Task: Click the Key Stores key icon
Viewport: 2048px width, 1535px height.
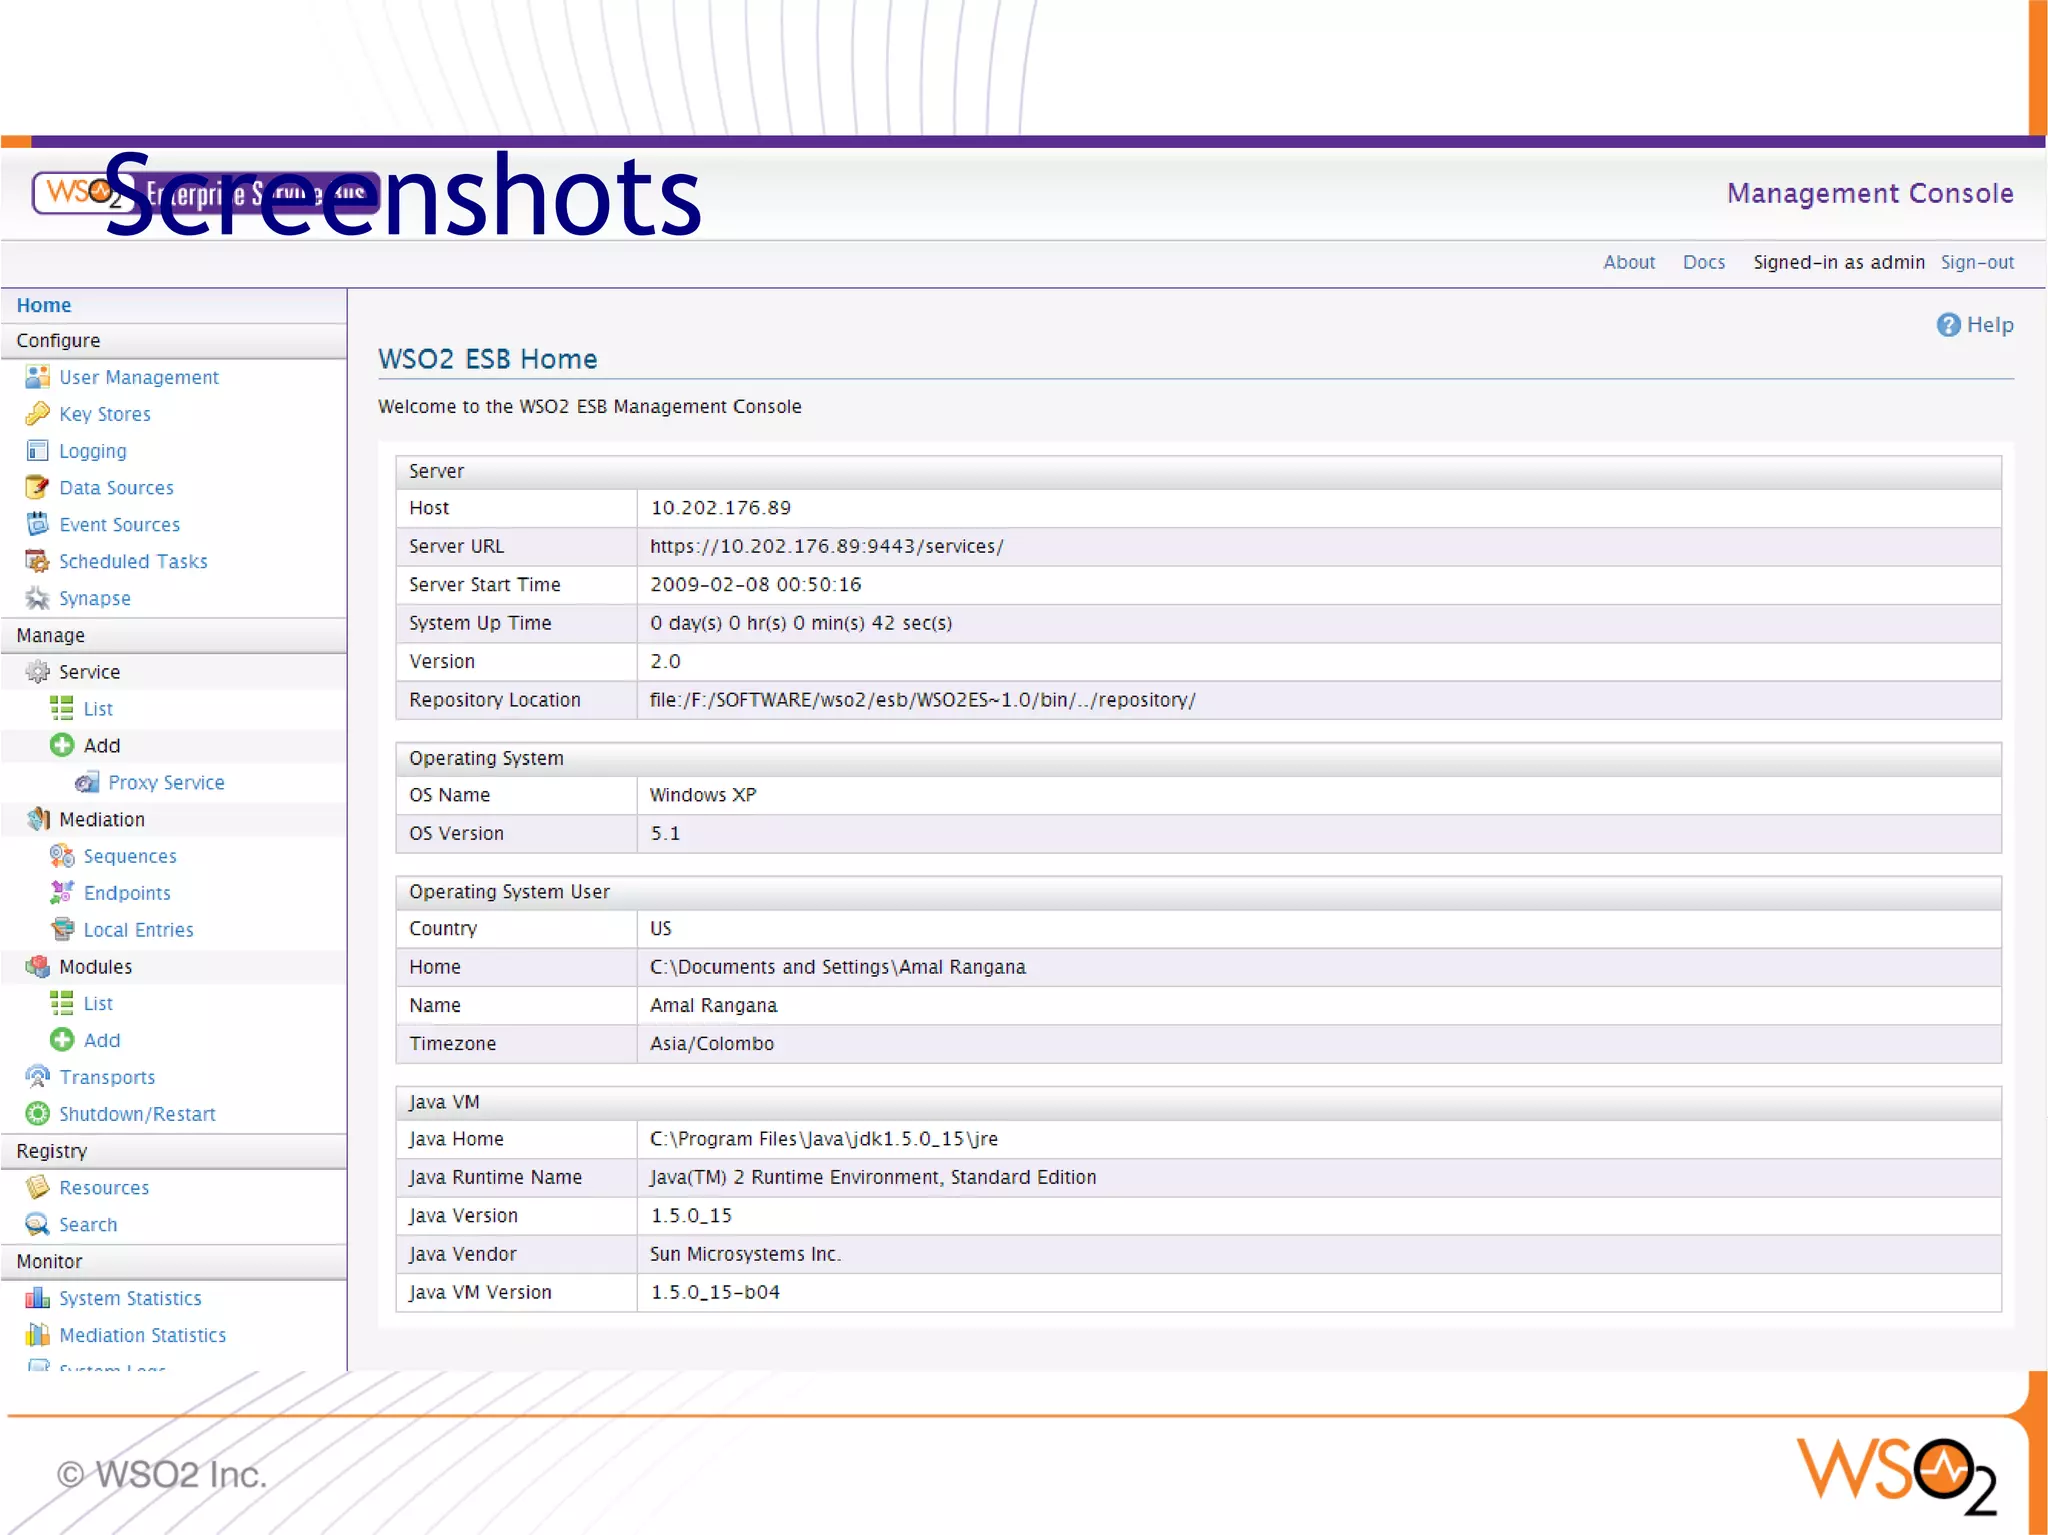Action: click(x=37, y=414)
